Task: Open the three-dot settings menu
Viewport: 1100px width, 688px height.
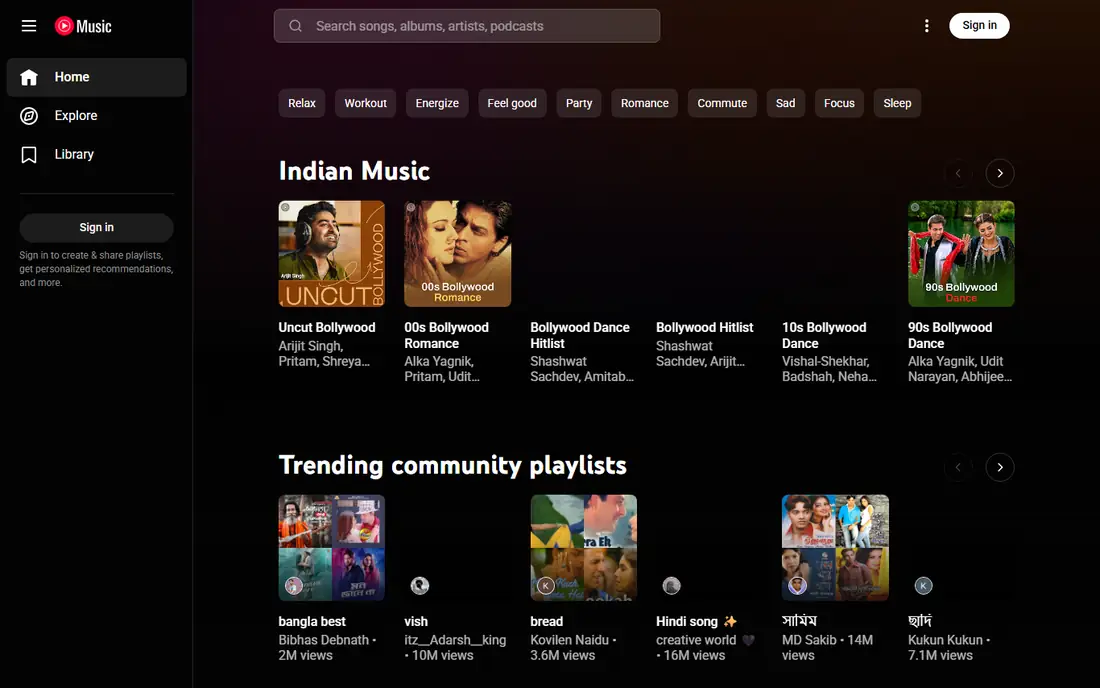Action: 927,26
